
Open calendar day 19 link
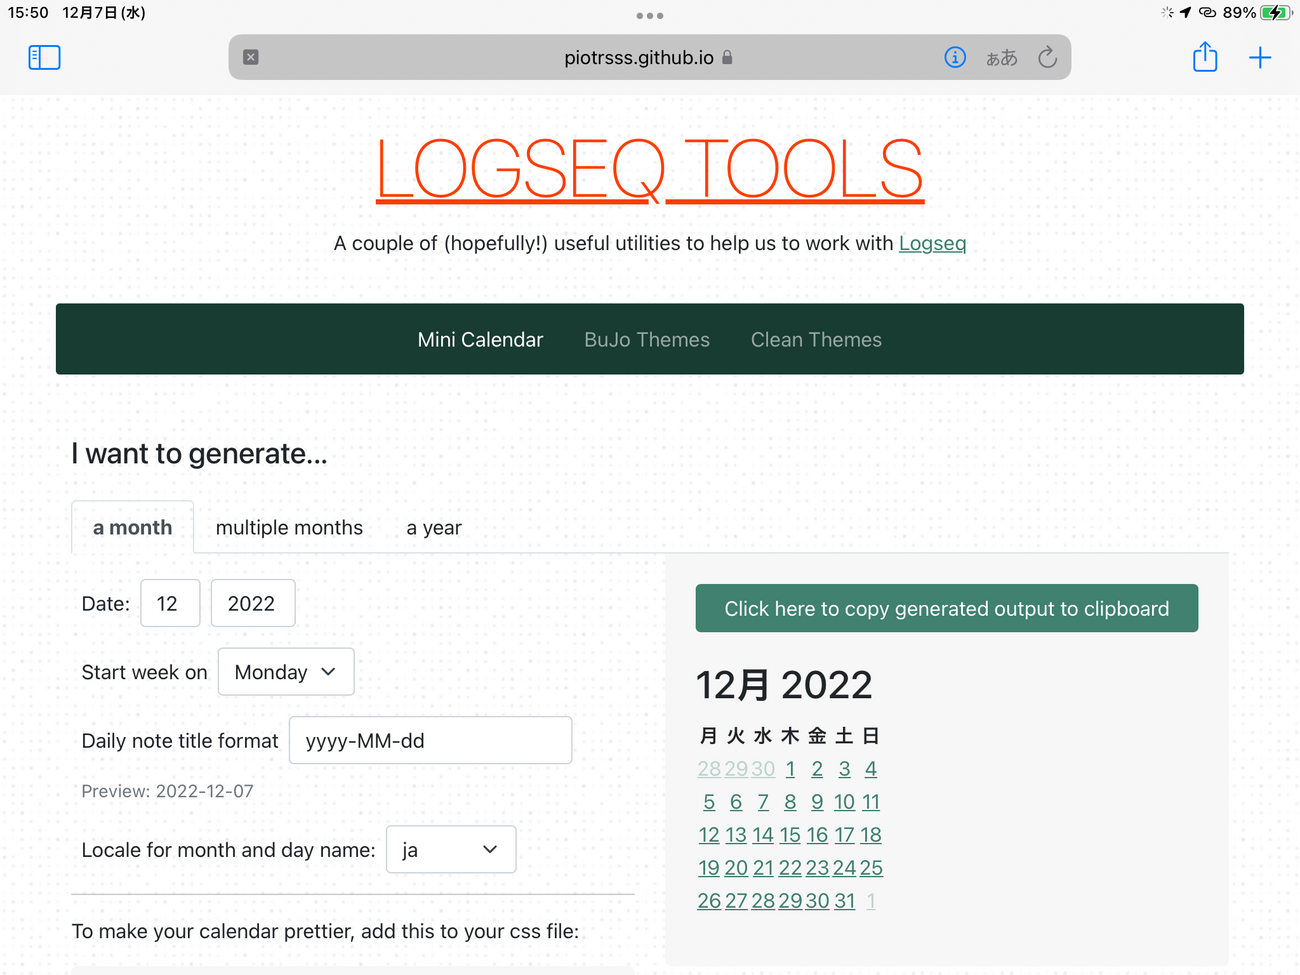click(709, 868)
